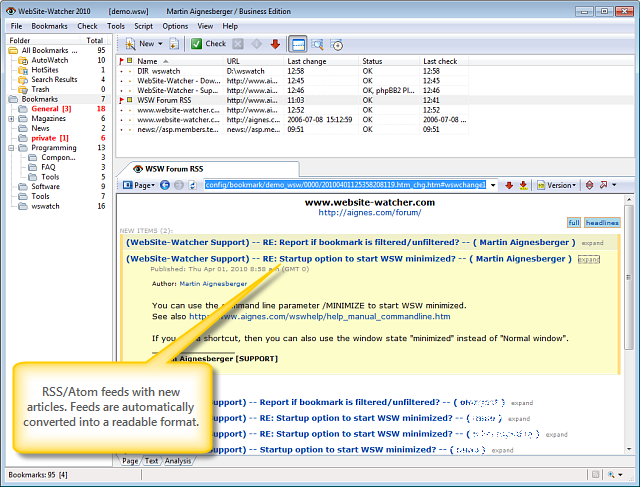Open the http://aignes.com/forum/ link

(369, 212)
